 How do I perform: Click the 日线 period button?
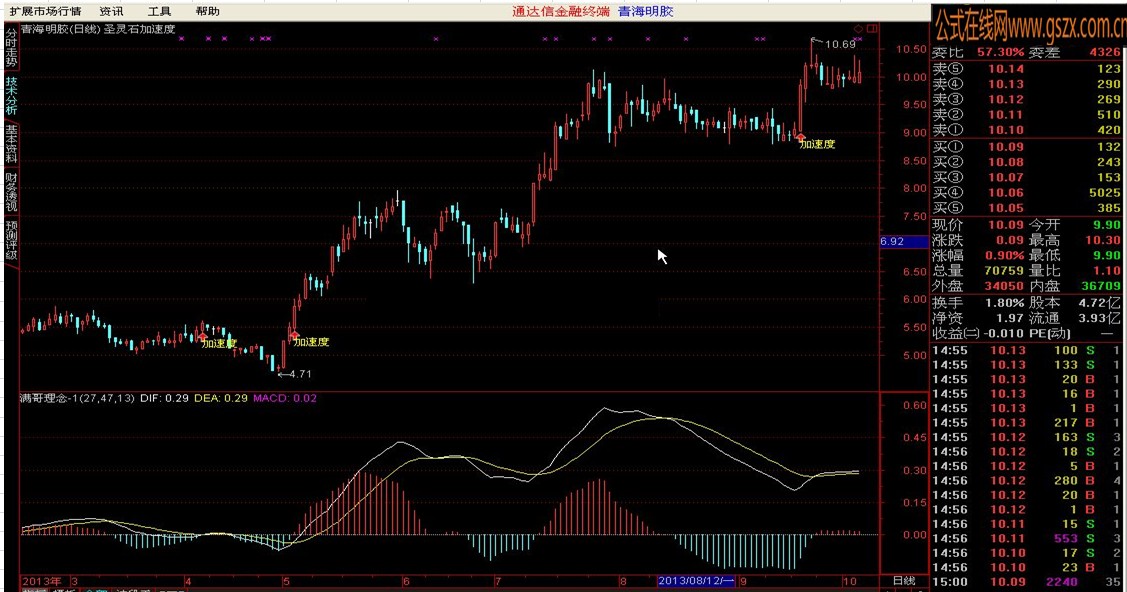[x=904, y=581]
